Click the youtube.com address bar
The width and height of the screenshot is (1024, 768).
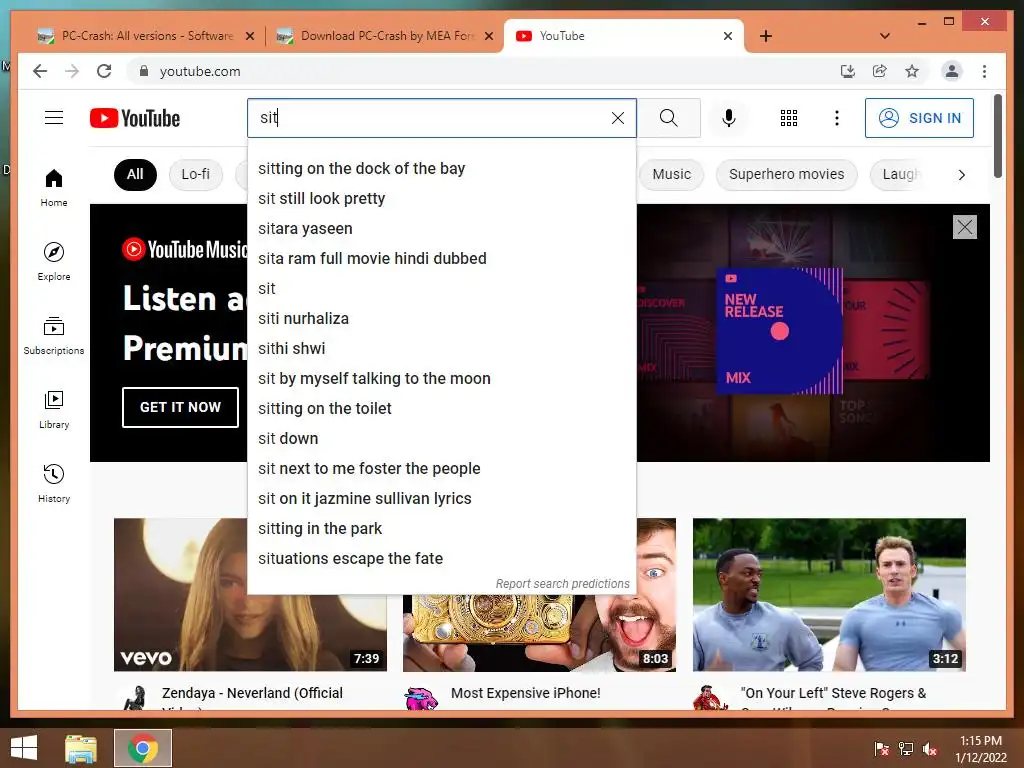coord(483,71)
